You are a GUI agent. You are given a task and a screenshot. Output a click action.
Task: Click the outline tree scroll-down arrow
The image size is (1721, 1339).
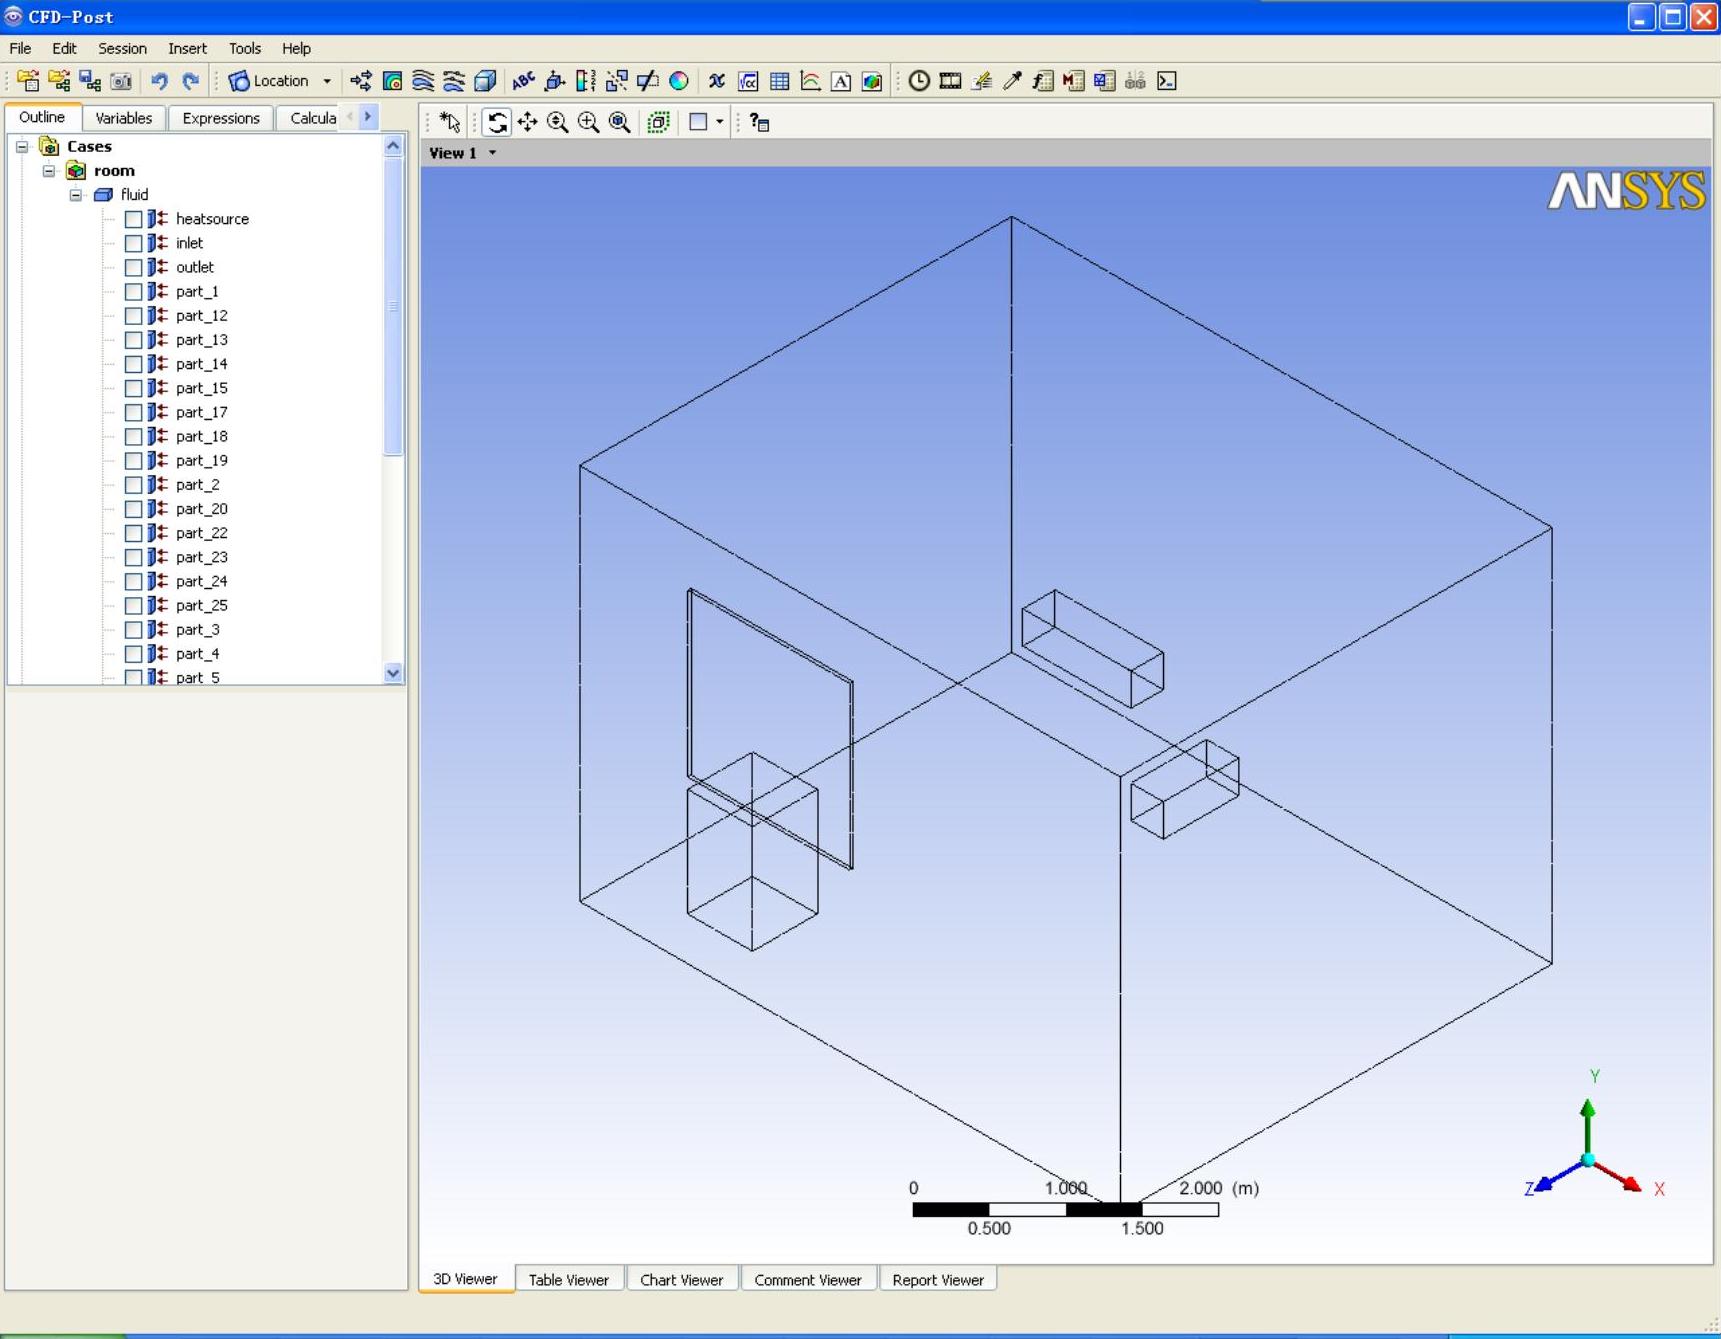393,673
